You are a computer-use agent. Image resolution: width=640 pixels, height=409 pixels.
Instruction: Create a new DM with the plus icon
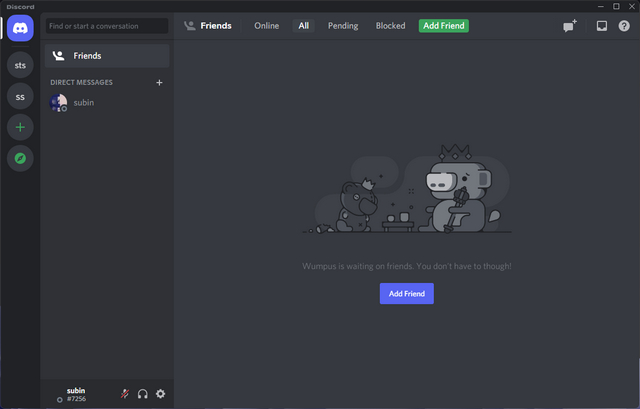tap(159, 82)
